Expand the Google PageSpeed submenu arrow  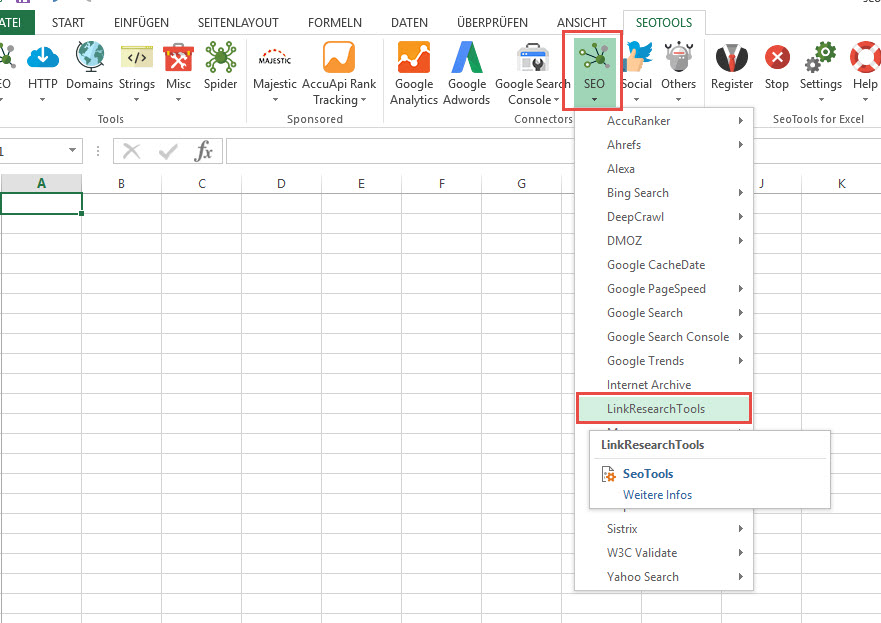pyautogui.click(x=741, y=289)
